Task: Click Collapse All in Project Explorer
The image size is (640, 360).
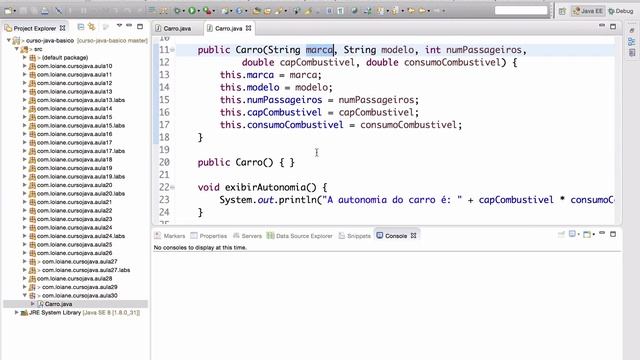Action: tap(81, 27)
